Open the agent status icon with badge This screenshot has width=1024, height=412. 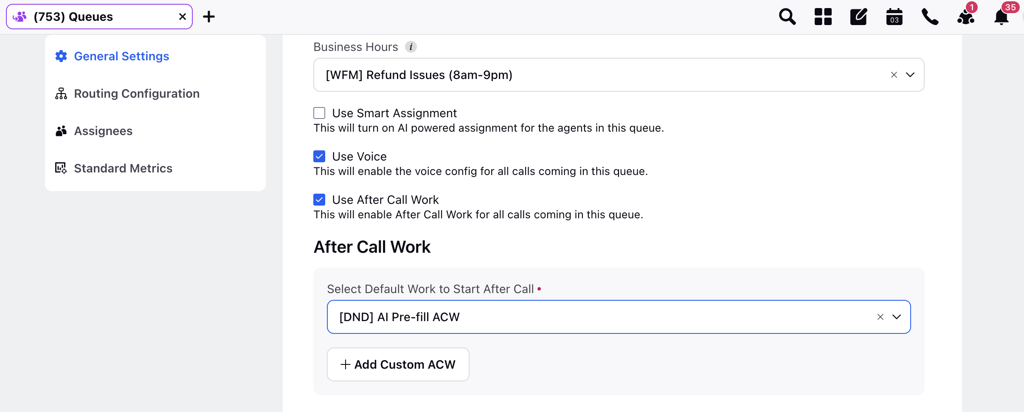[967, 16]
